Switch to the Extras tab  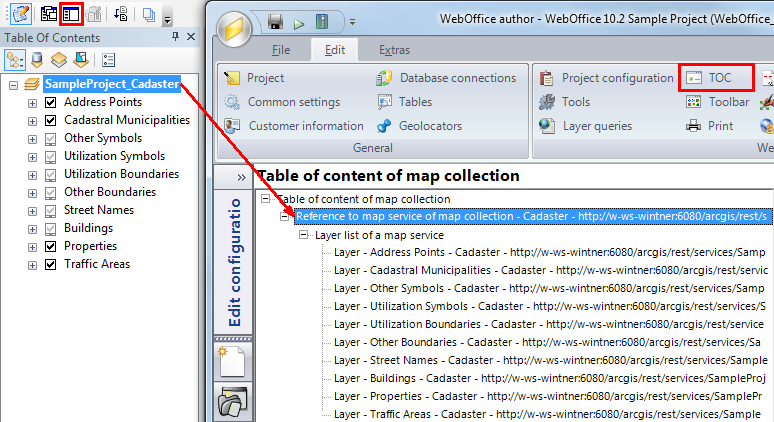[394, 50]
